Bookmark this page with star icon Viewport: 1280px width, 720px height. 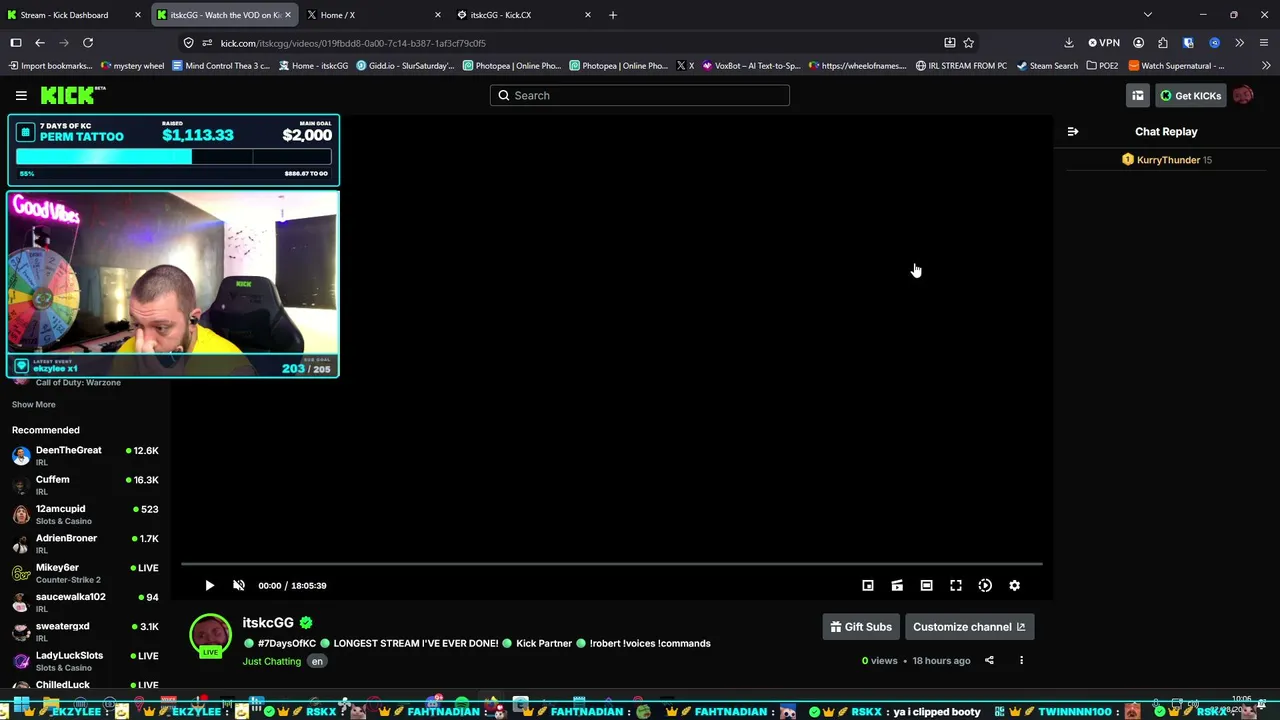pos(968,43)
